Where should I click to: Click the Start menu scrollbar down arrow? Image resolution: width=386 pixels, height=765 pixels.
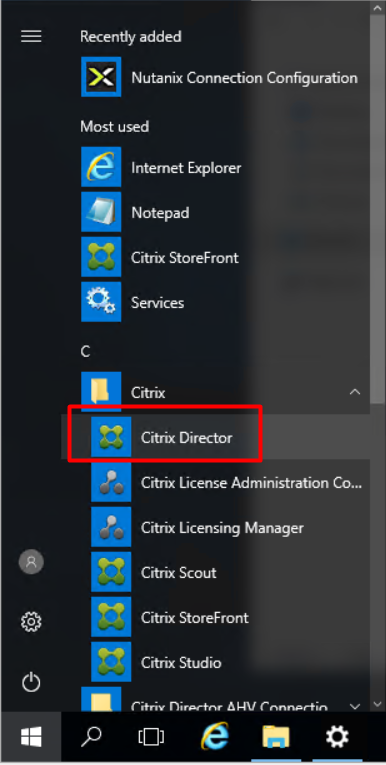click(377, 705)
